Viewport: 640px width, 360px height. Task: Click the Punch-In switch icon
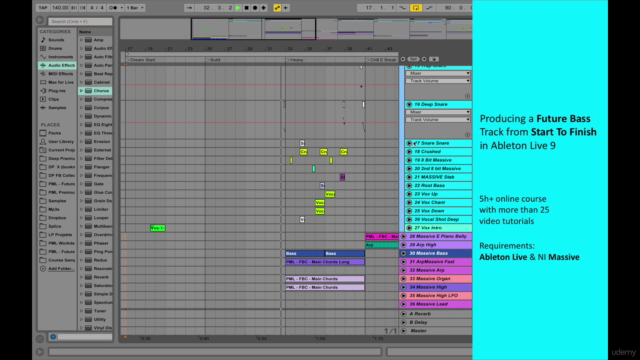pos(402,8)
